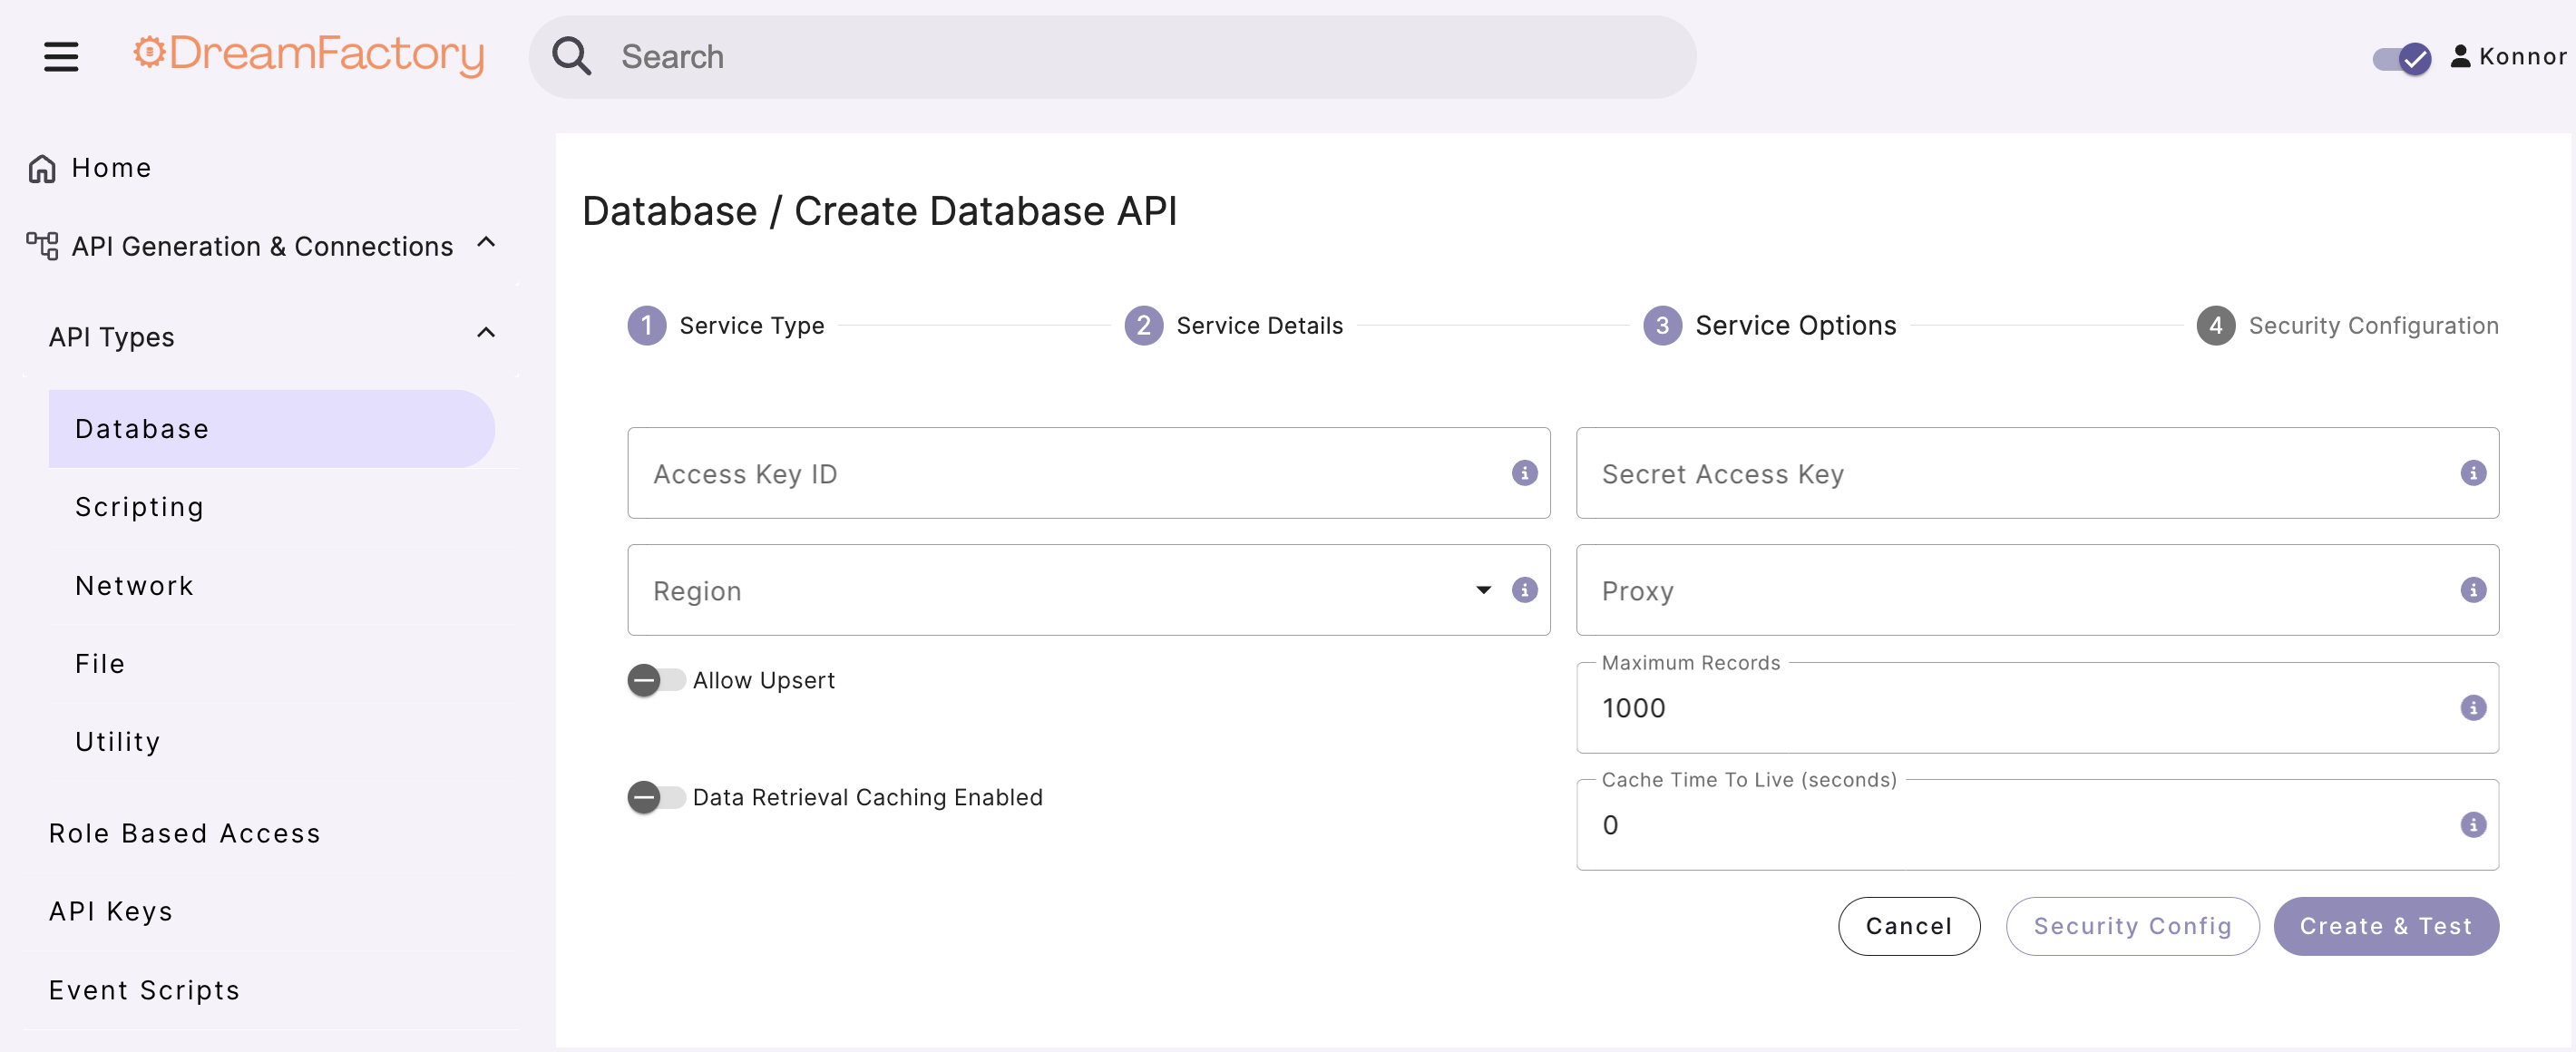Enable the Allow Upsert toggle
Image resolution: width=2576 pixels, height=1052 pixels.
655,680
